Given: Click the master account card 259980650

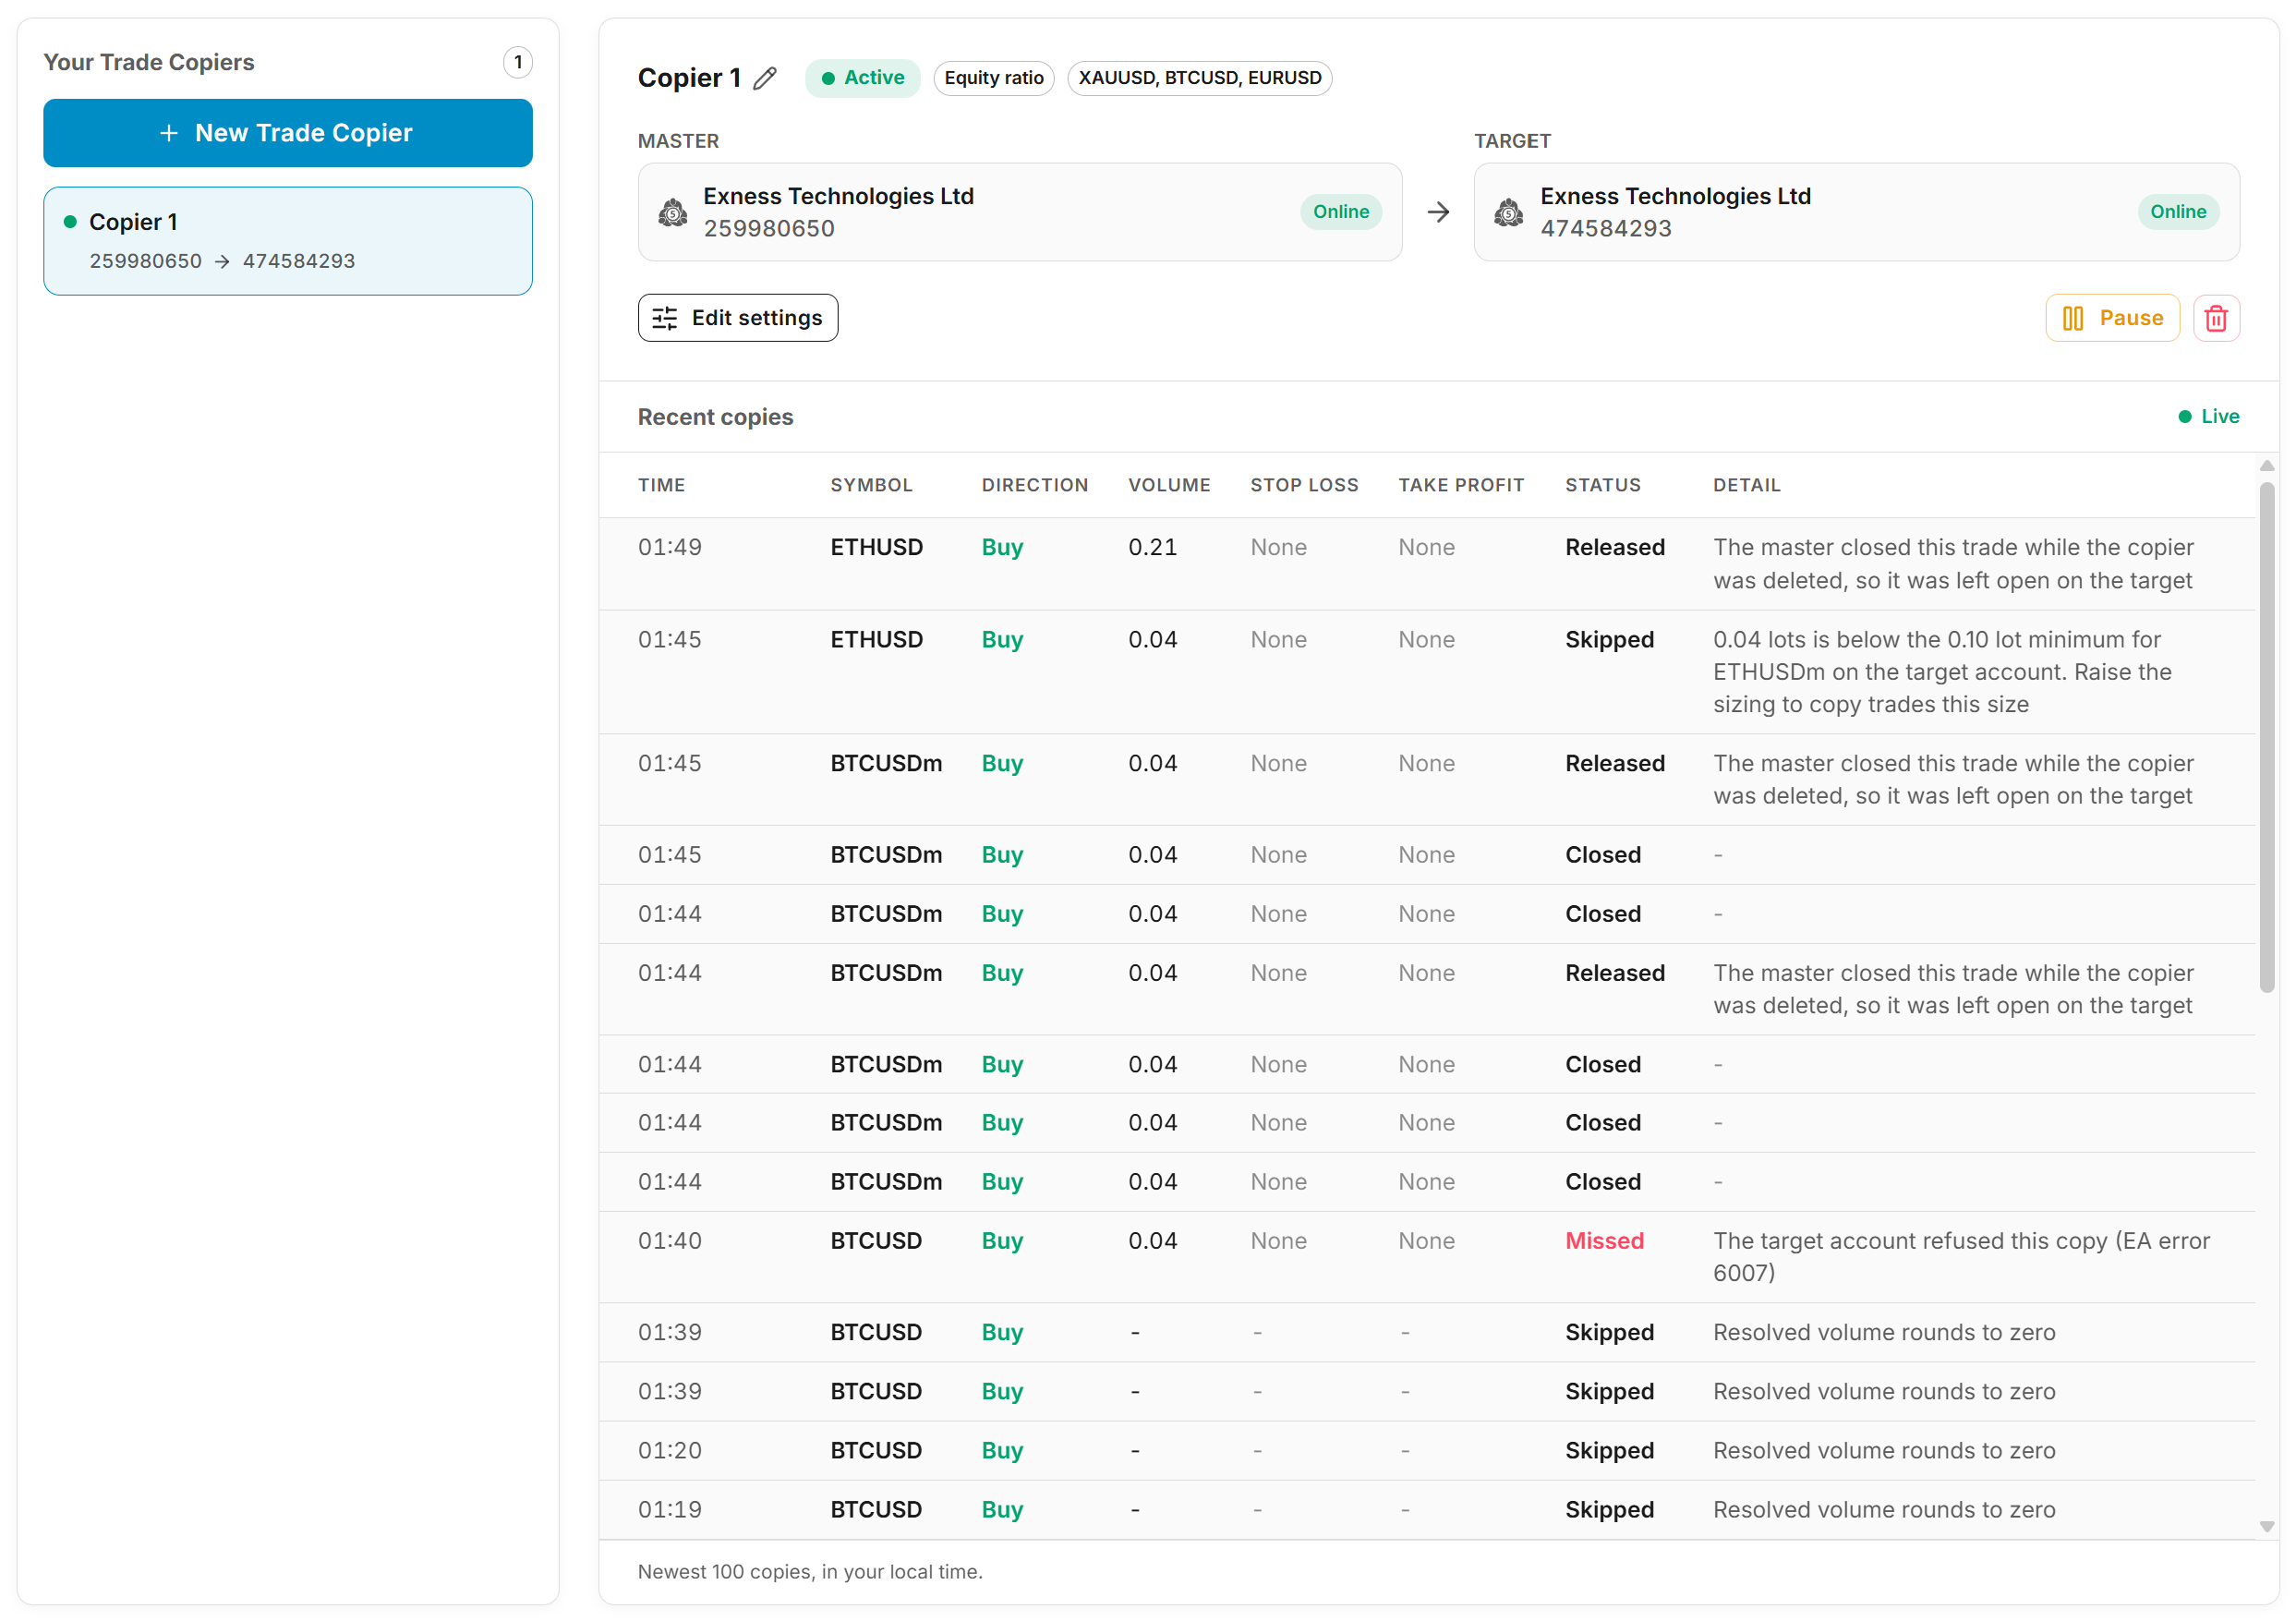Looking at the screenshot, I should (x=1020, y=212).
